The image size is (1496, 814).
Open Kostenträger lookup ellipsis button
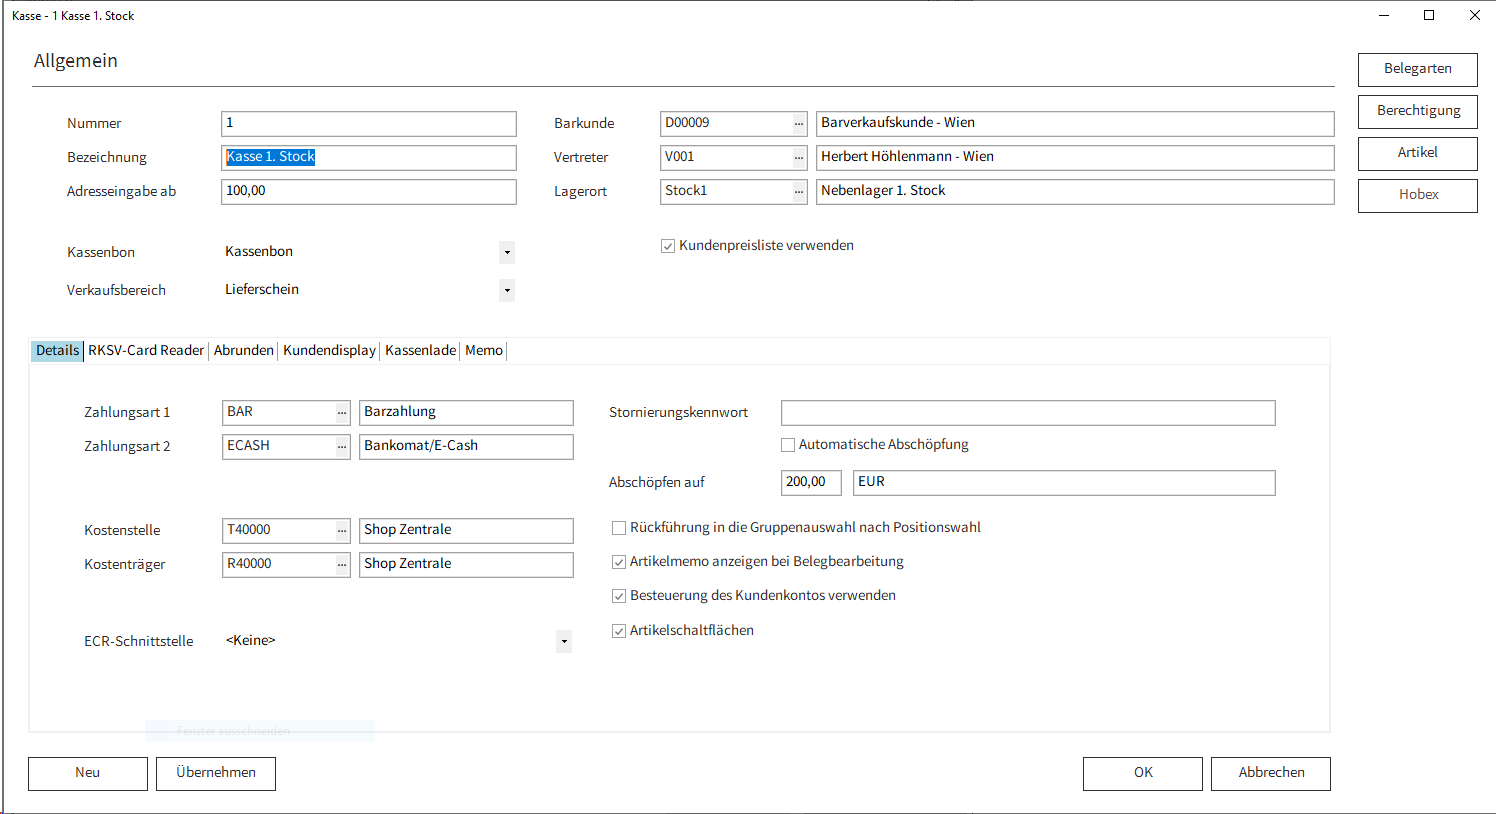click(342, 565)
